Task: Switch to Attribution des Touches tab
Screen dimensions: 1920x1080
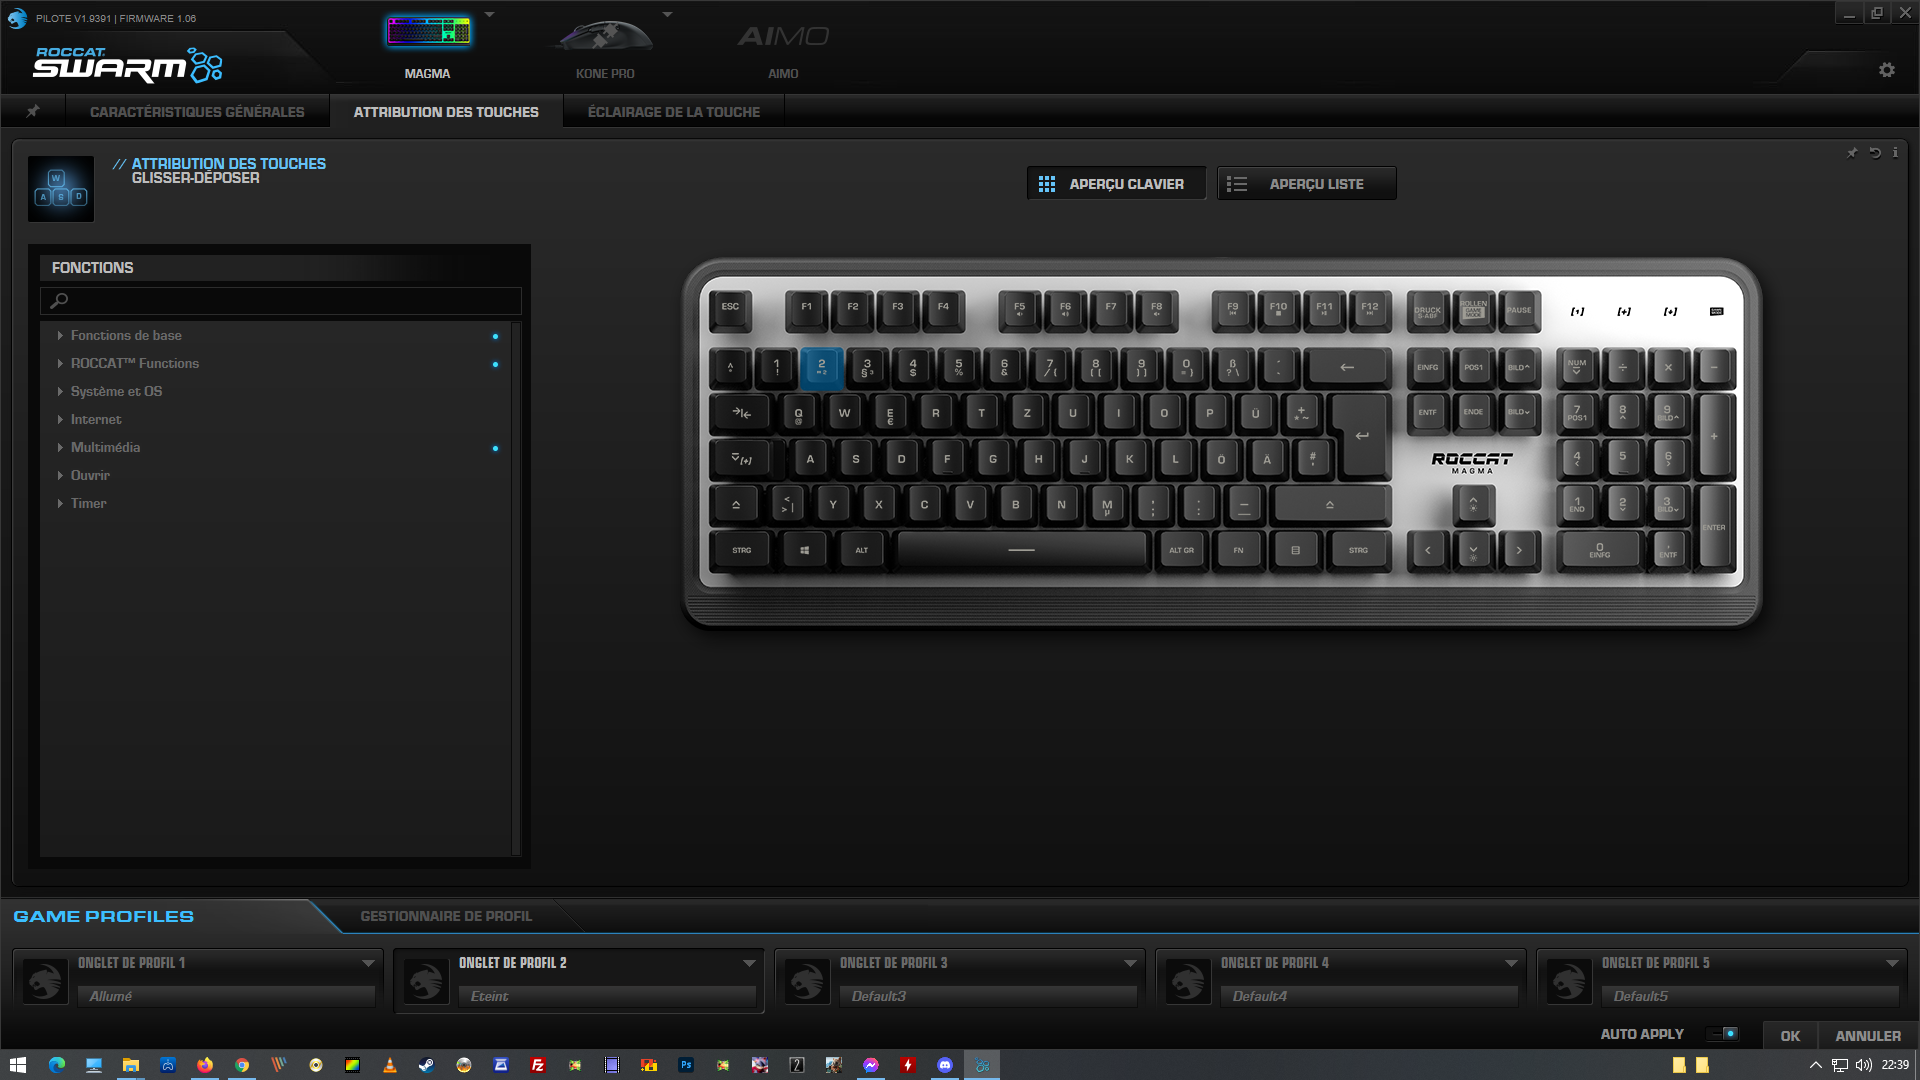Action: point(446,112)
